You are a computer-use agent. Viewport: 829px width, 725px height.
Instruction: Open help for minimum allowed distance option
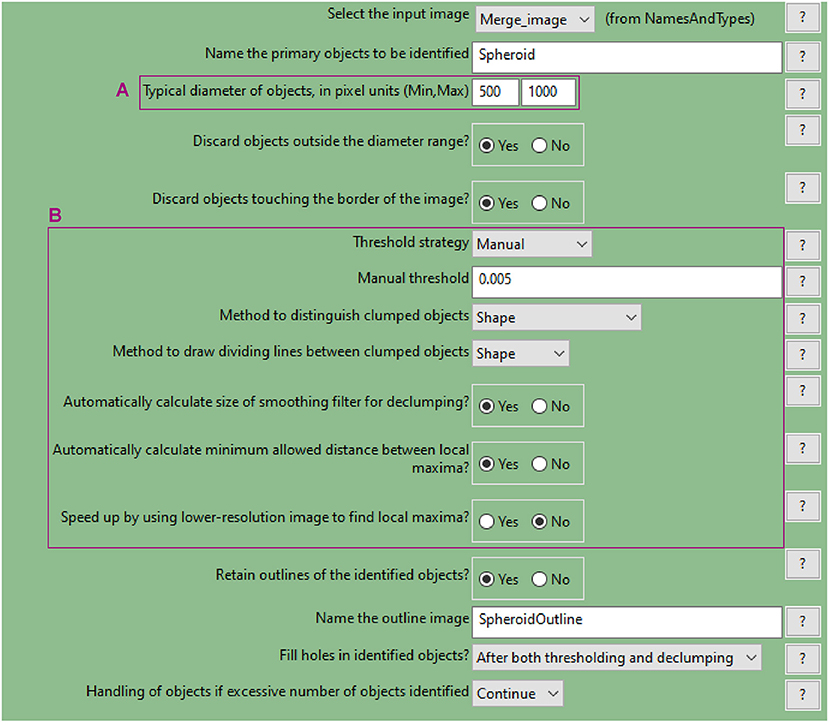tap(802, 448)
